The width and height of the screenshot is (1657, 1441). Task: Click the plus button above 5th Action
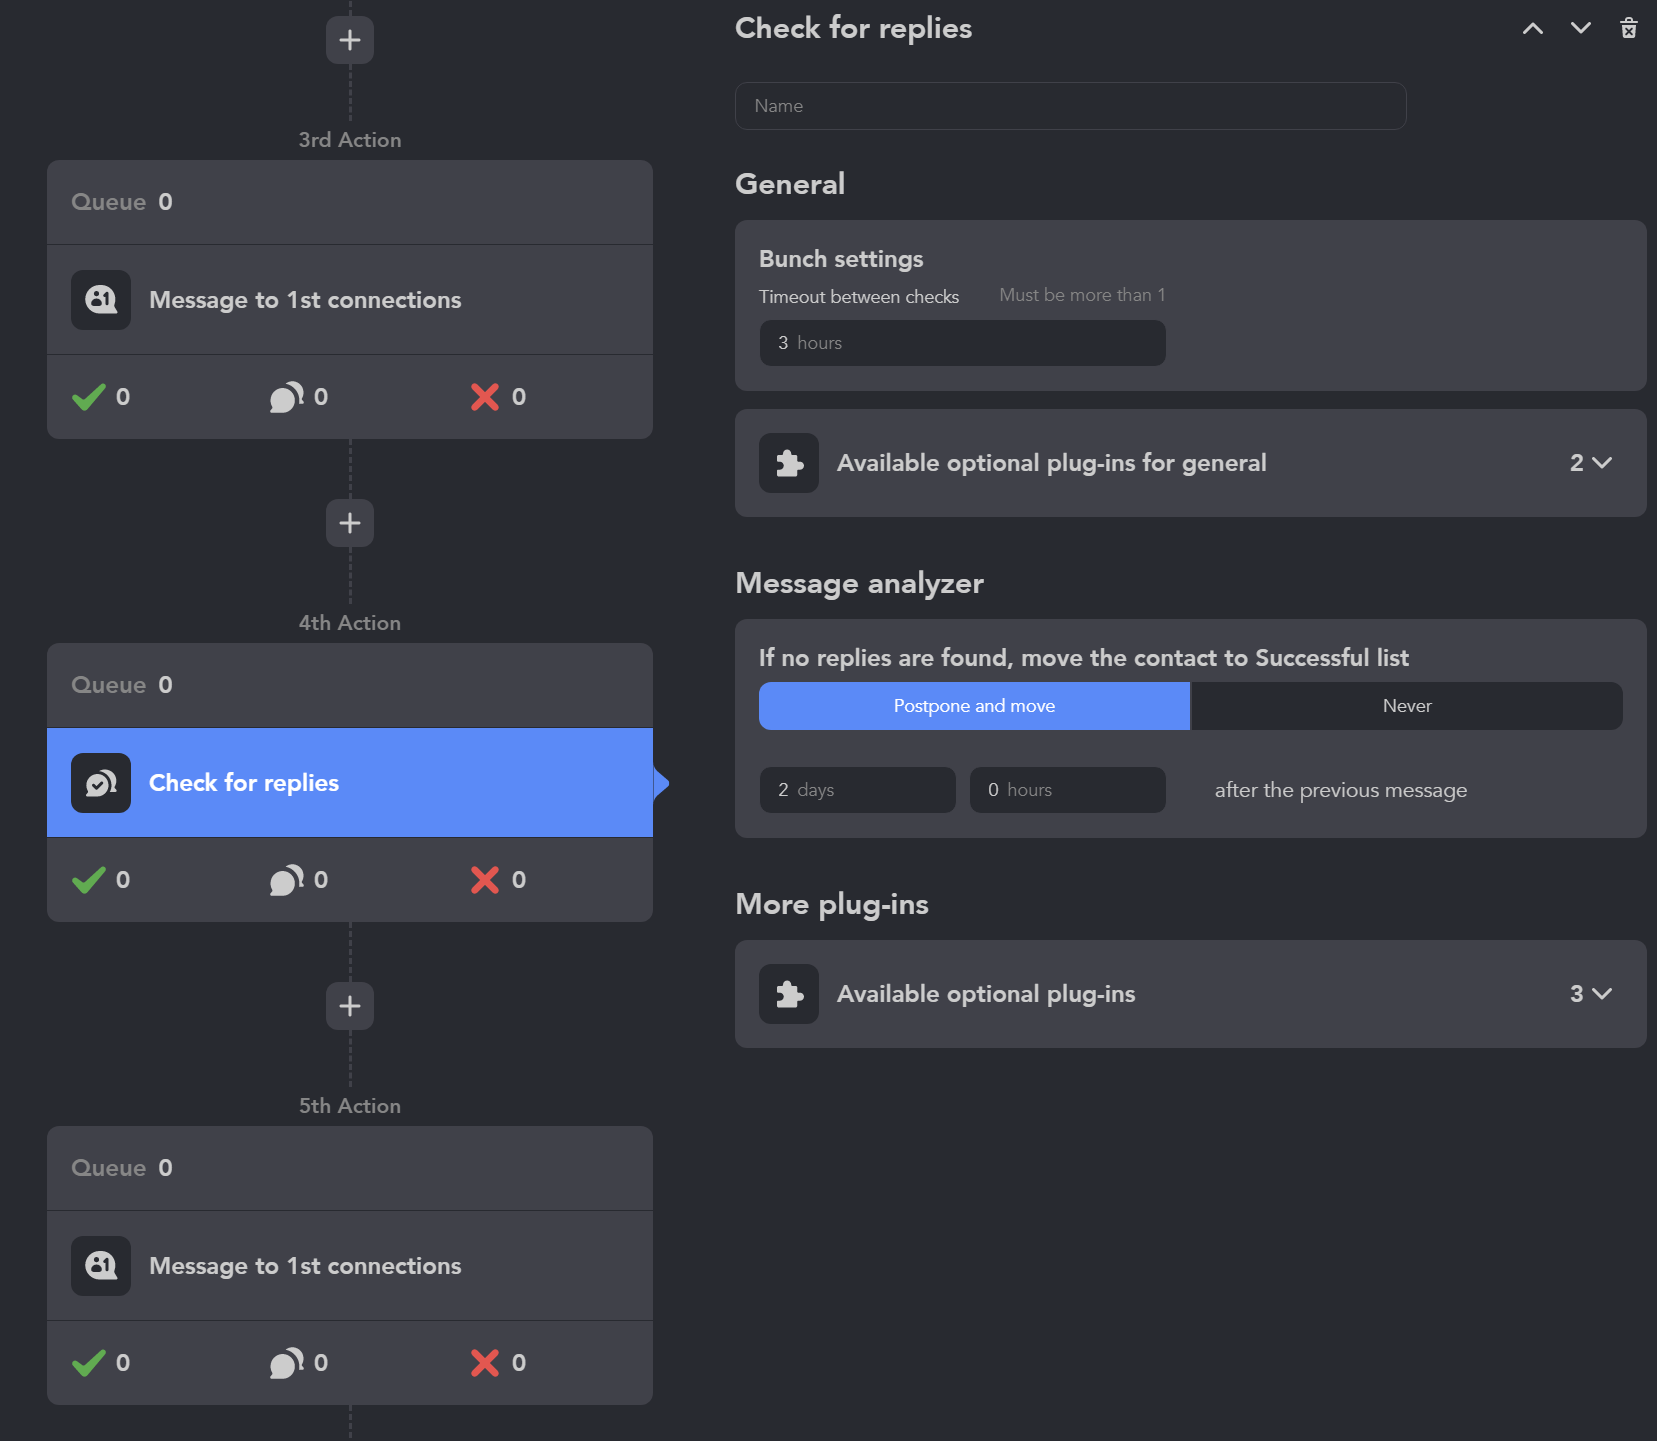point(350,1006)
